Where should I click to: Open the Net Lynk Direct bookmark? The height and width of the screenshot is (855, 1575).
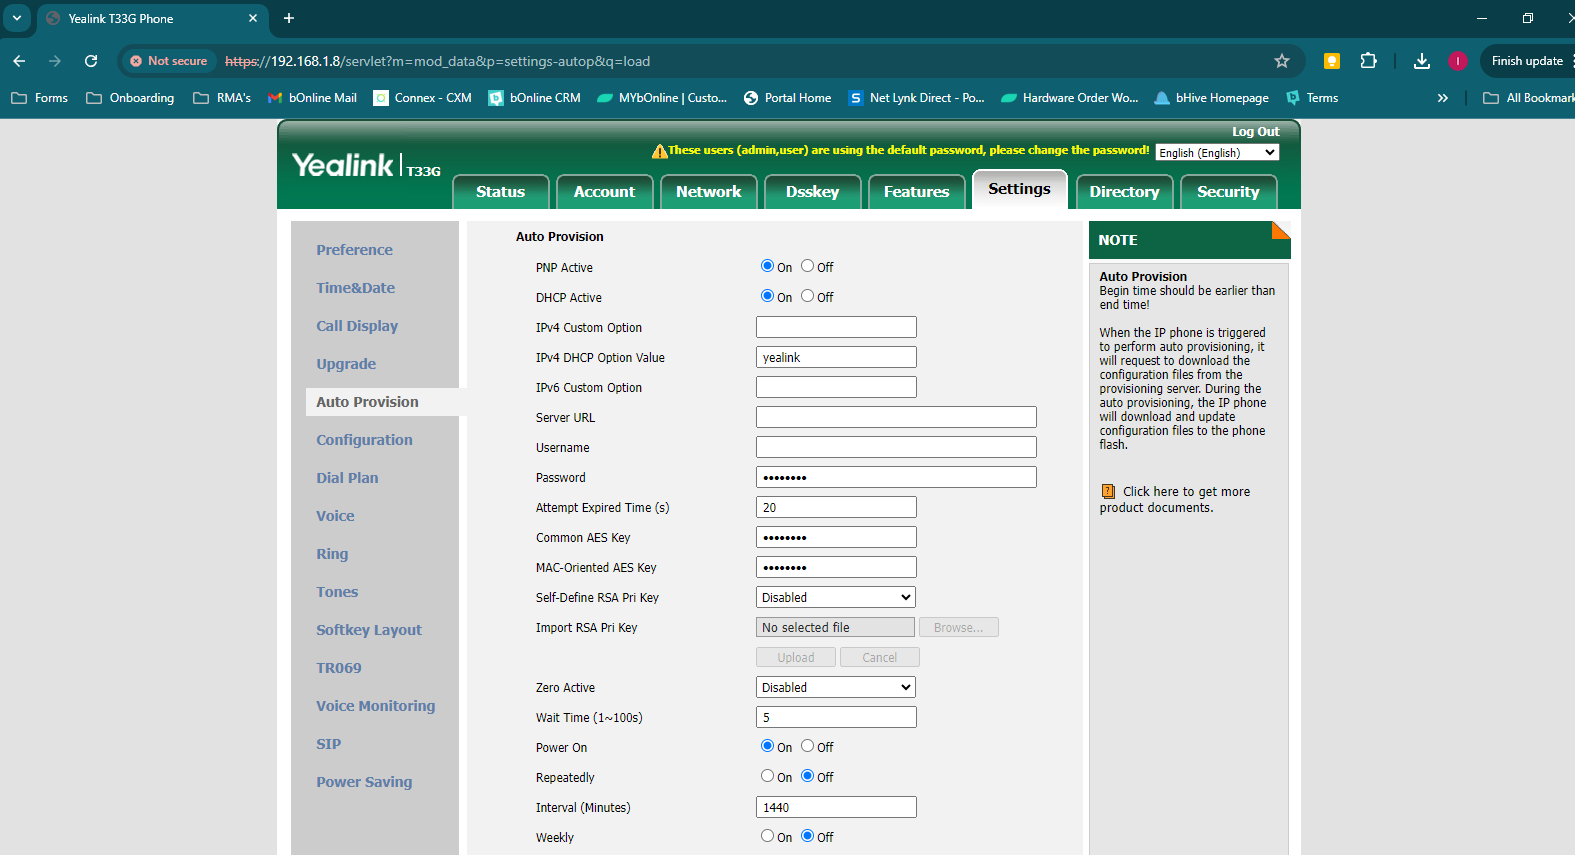pos(917,98)
